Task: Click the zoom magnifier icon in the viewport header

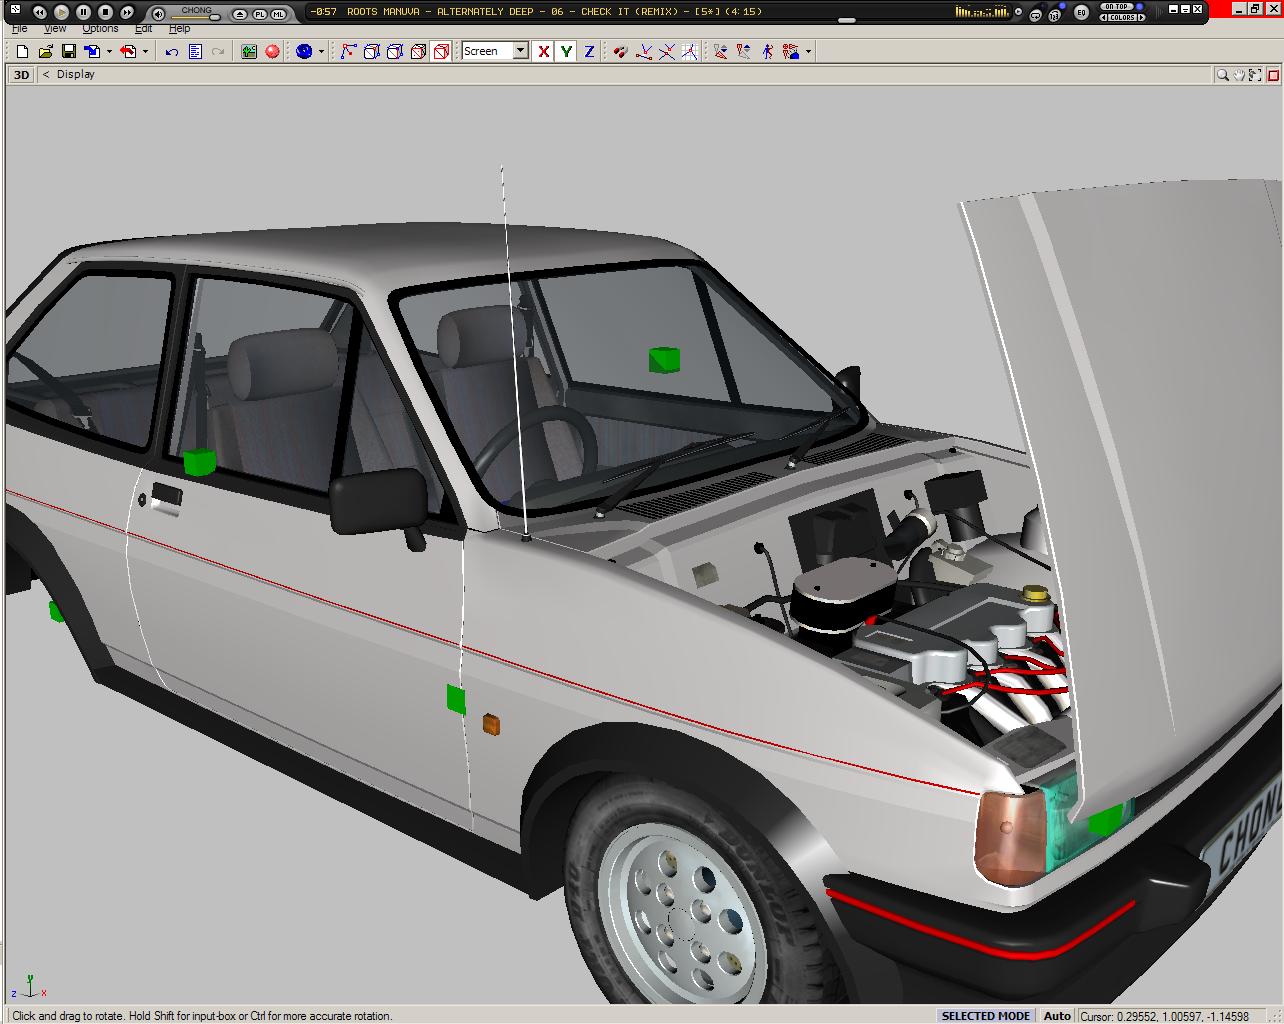Action: tap(1222, 74)
